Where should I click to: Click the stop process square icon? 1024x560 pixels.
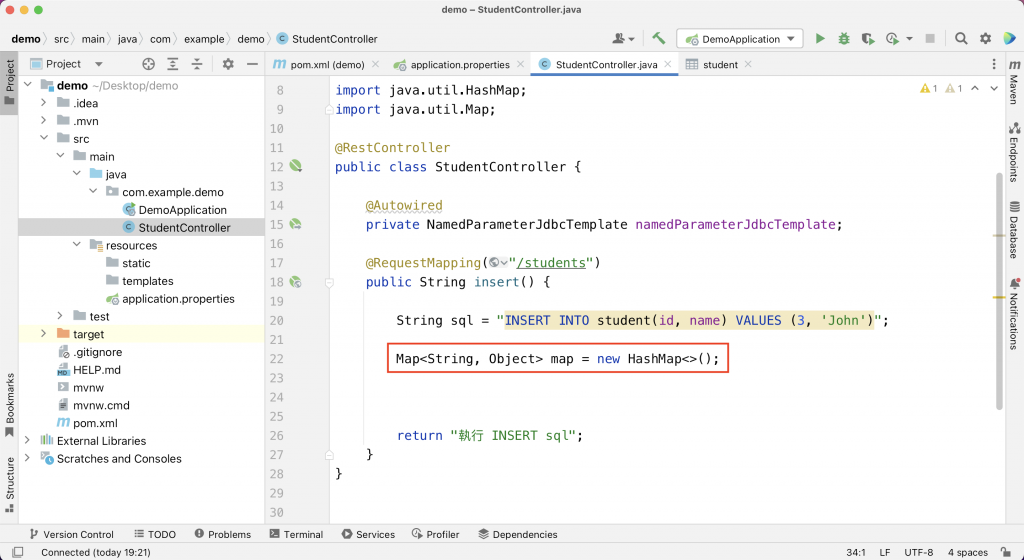point(930,39)
